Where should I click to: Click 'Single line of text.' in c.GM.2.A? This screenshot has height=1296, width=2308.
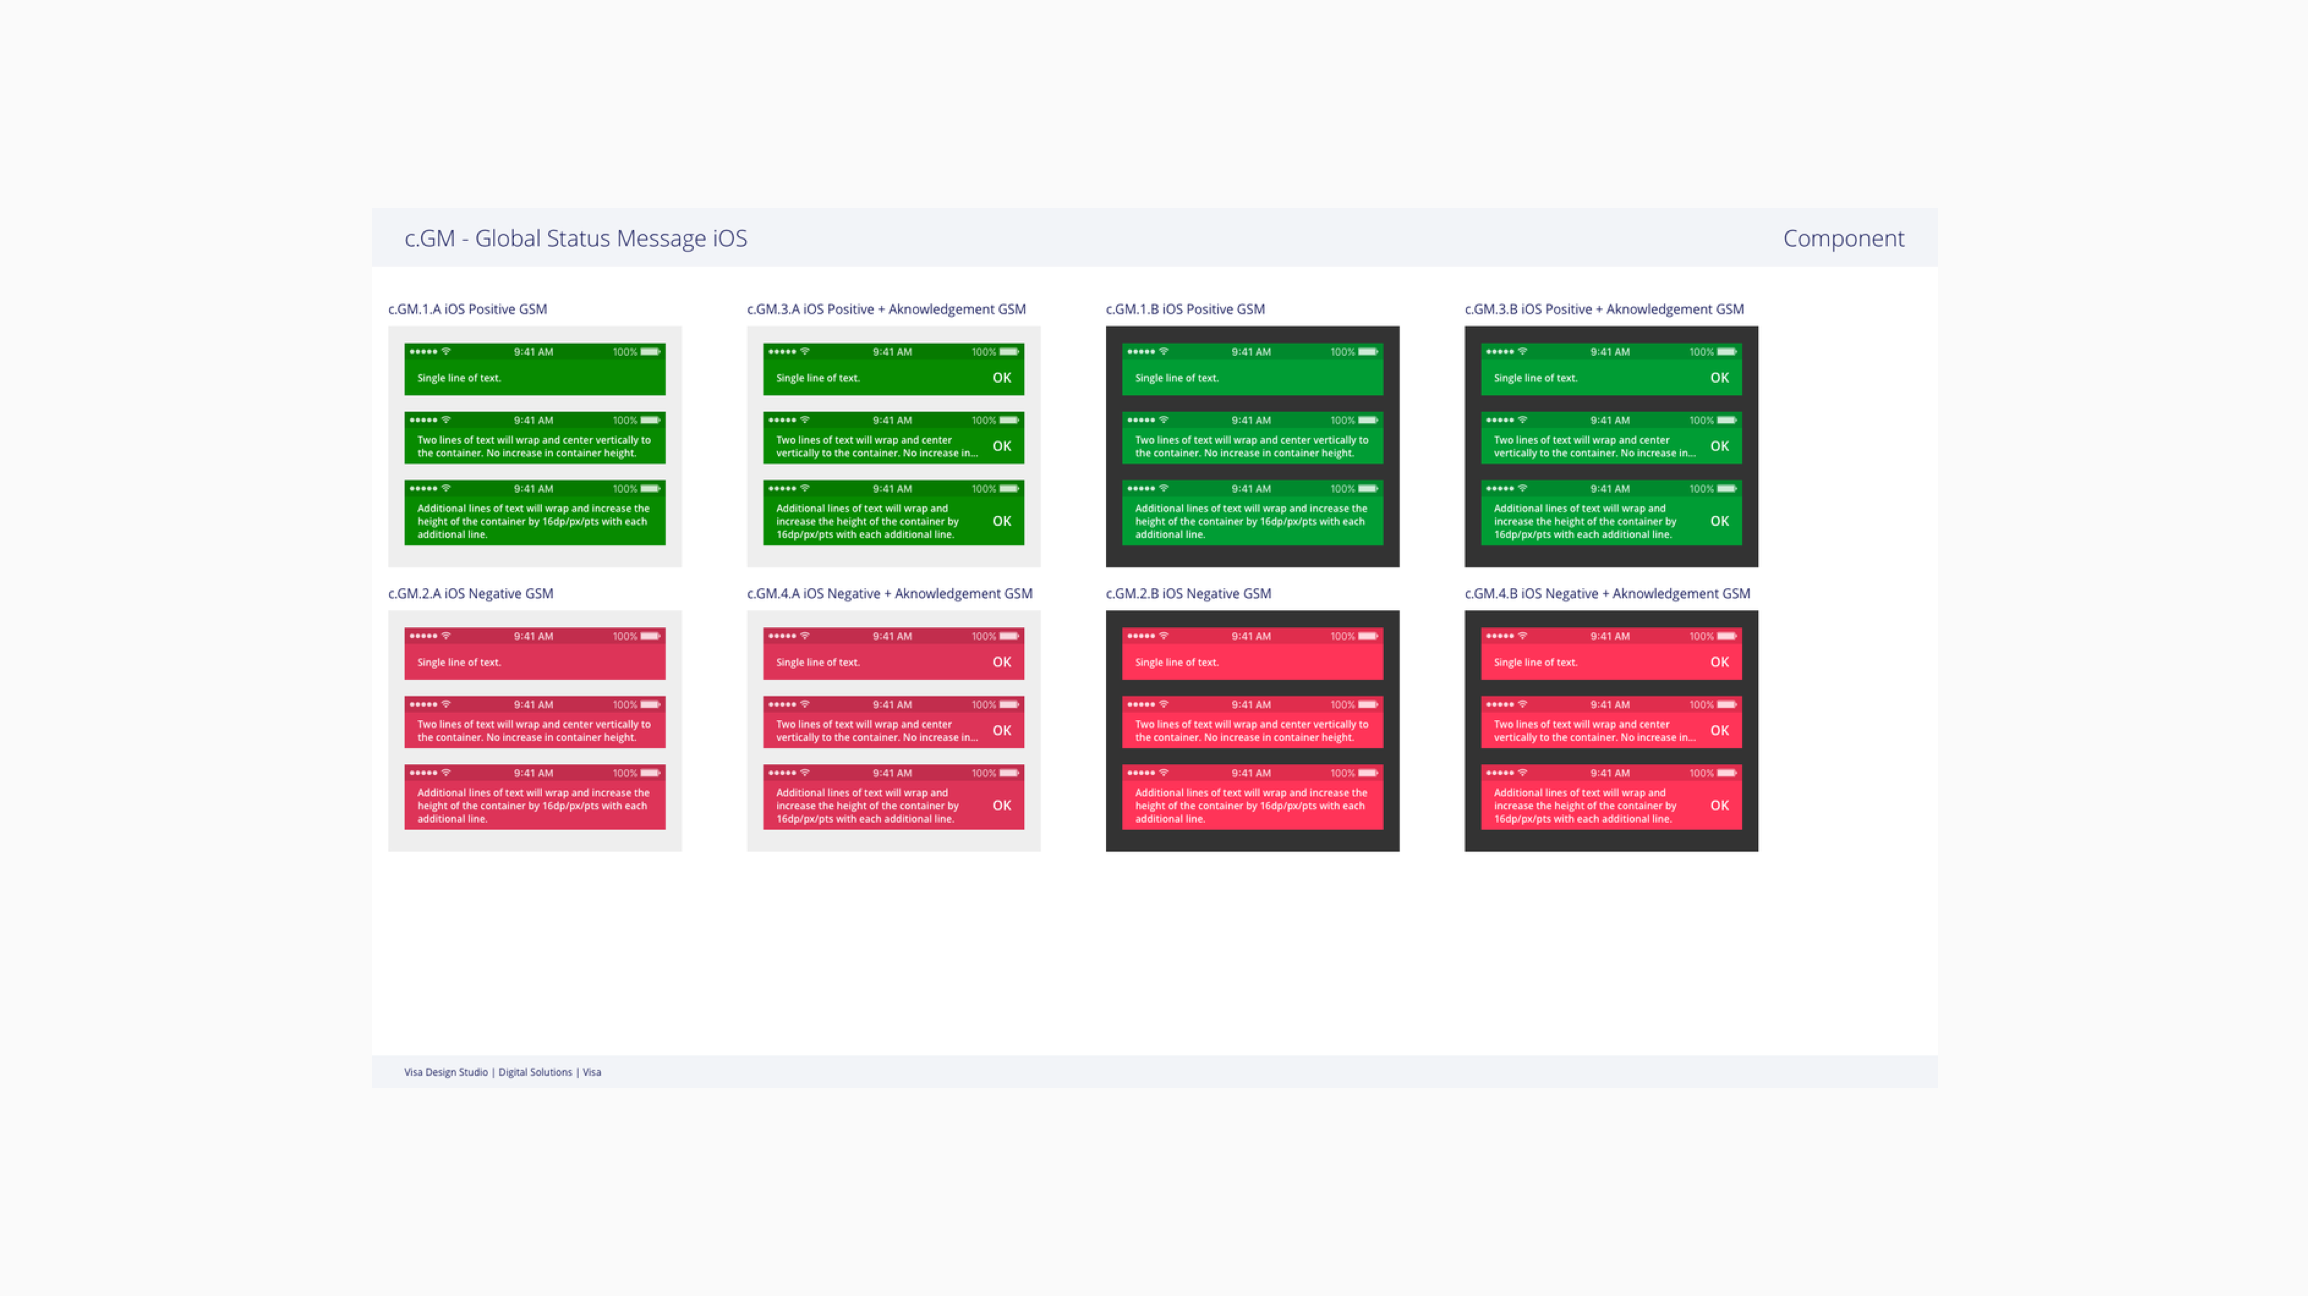click(459, 662)
